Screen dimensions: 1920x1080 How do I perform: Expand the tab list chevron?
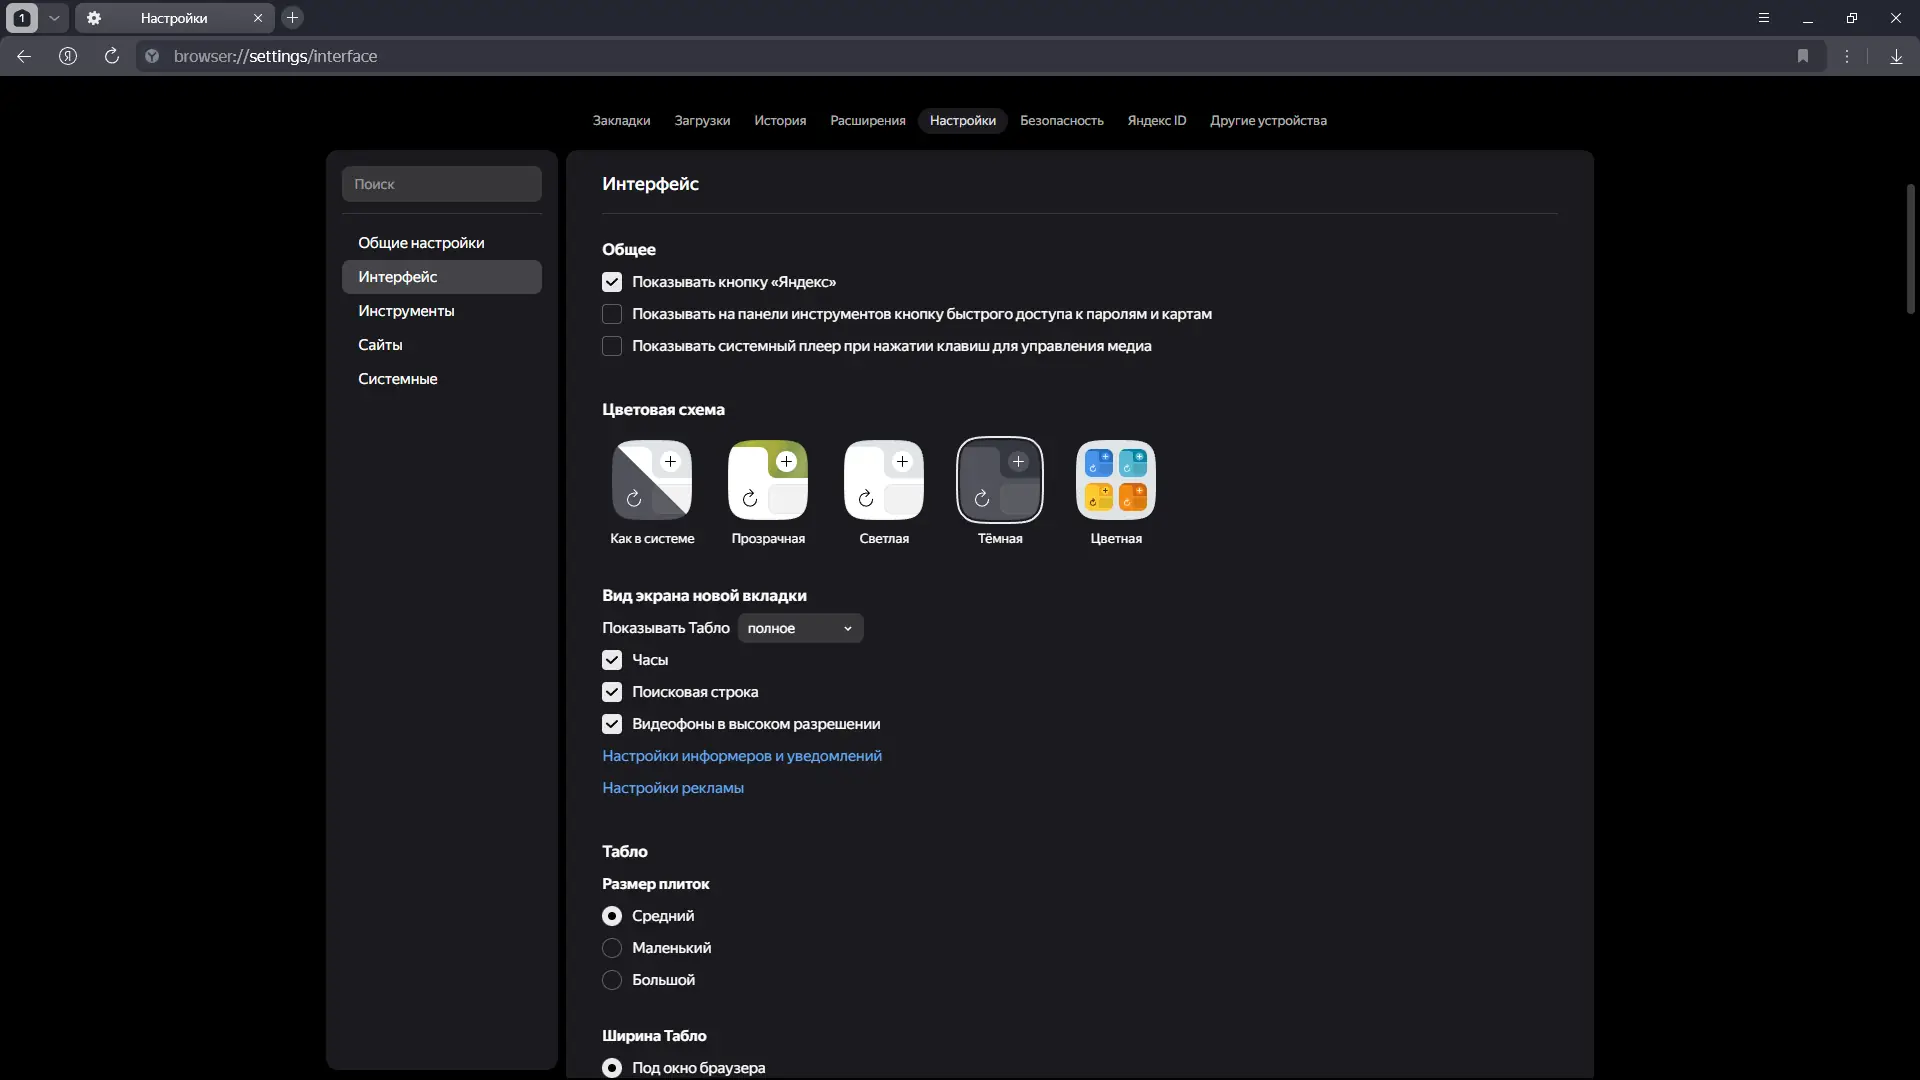pos(54,18)
